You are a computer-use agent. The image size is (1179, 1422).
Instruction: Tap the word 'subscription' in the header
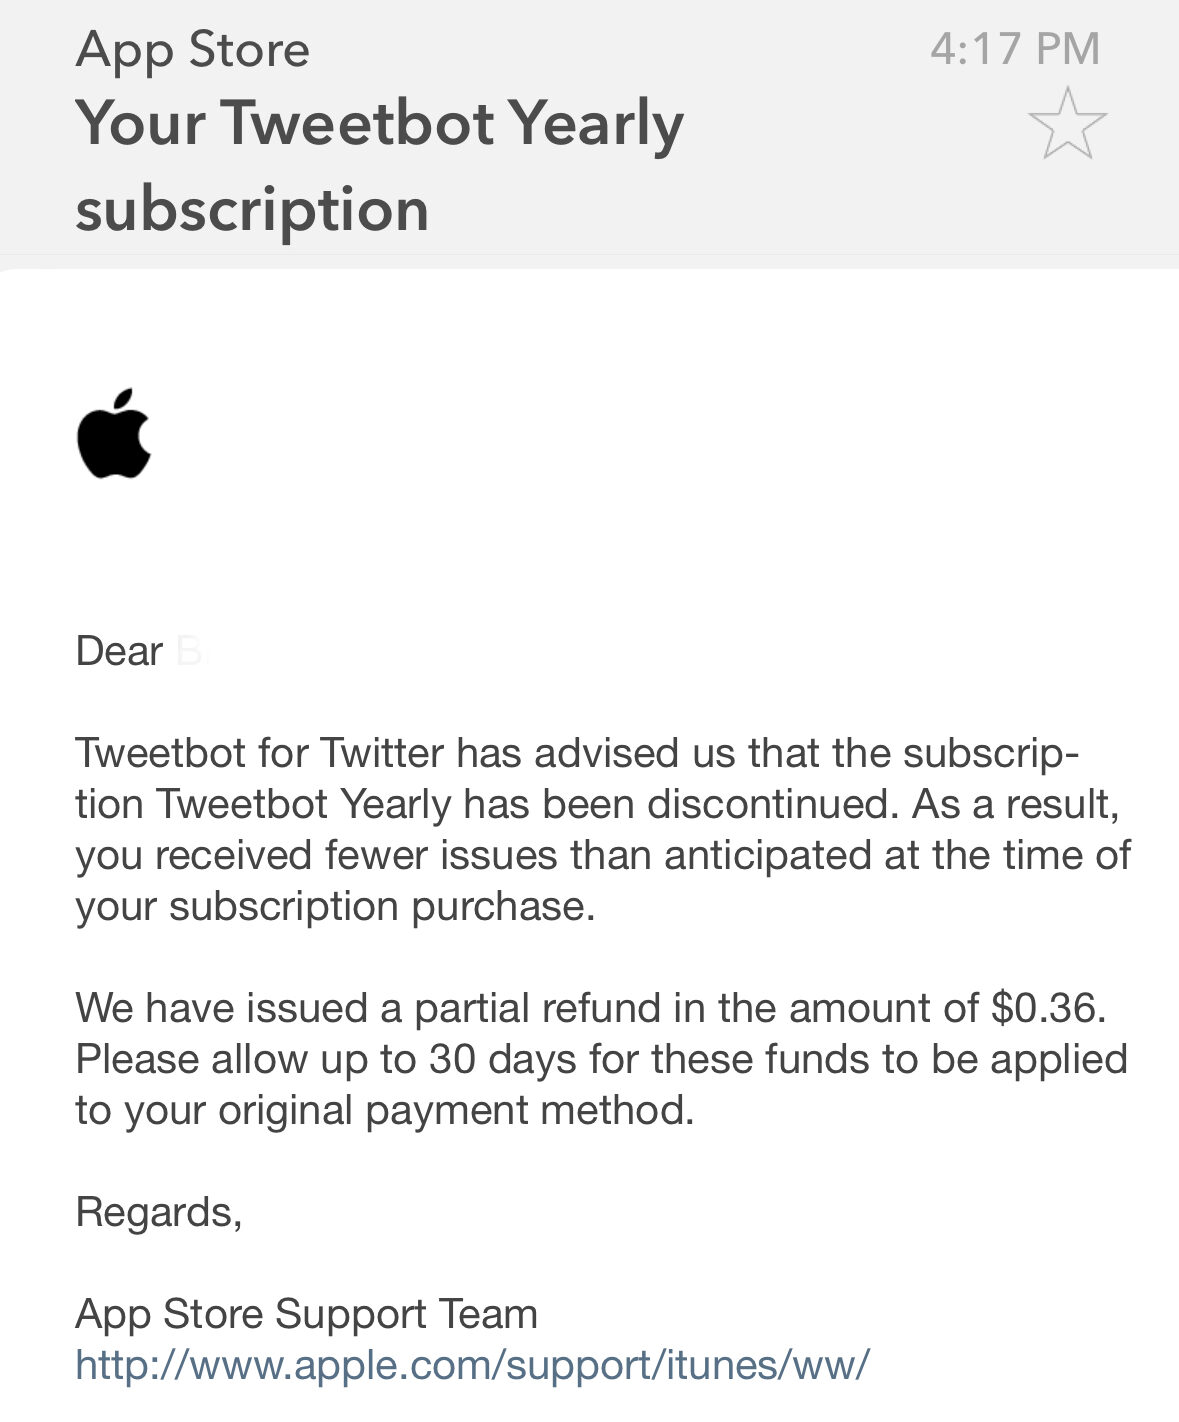[252, 210]
